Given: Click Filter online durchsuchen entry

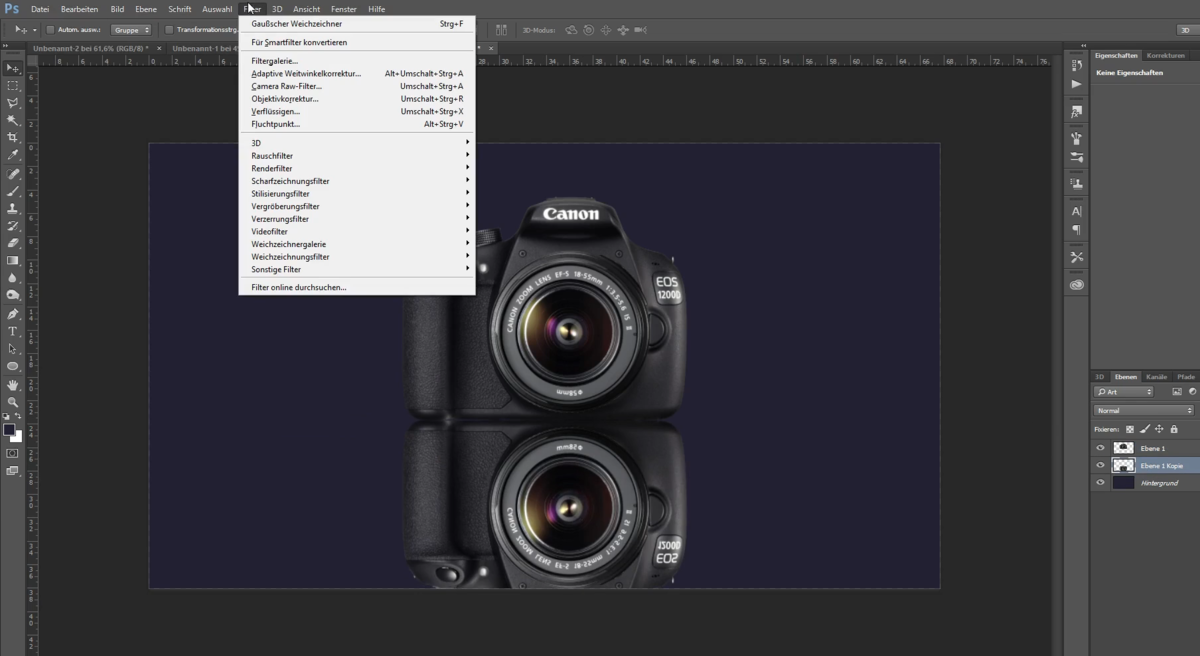Looking at the screenshot, I should click(x=296, y=287).
